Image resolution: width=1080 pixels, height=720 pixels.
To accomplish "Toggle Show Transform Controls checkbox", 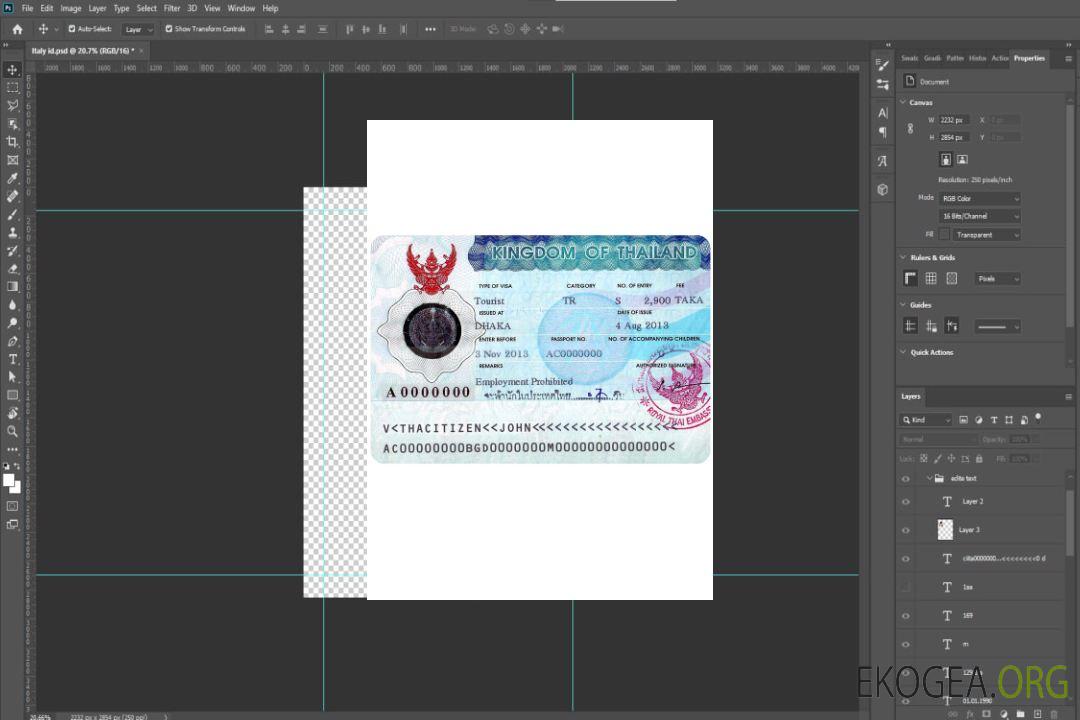I will click(169, 29).
